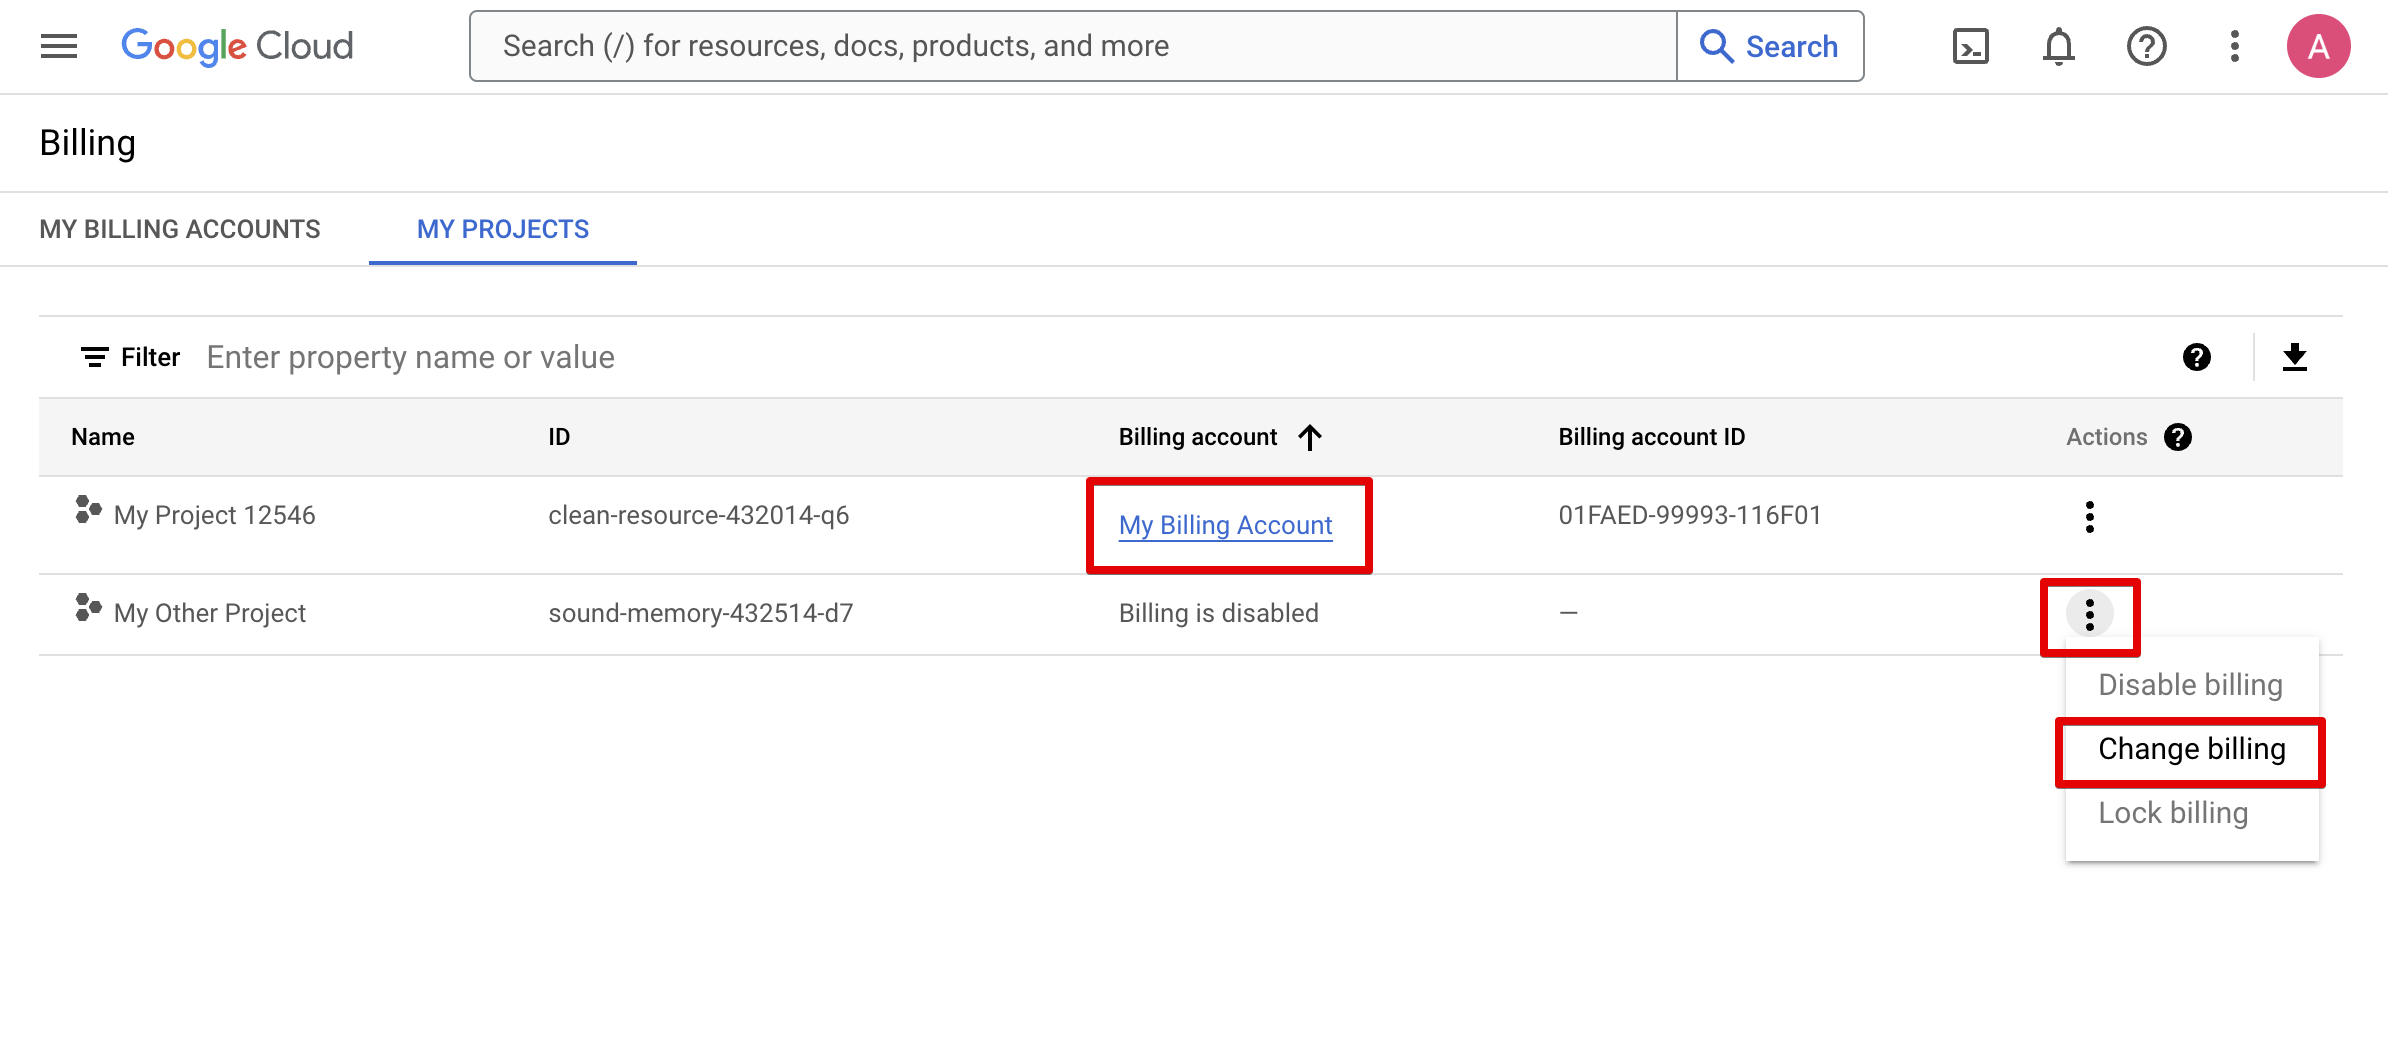The height and width of the screenshot is (1040, 2388).
Task: Open Actions menu for My Project 12546
Action: [x=2089, y=516]
